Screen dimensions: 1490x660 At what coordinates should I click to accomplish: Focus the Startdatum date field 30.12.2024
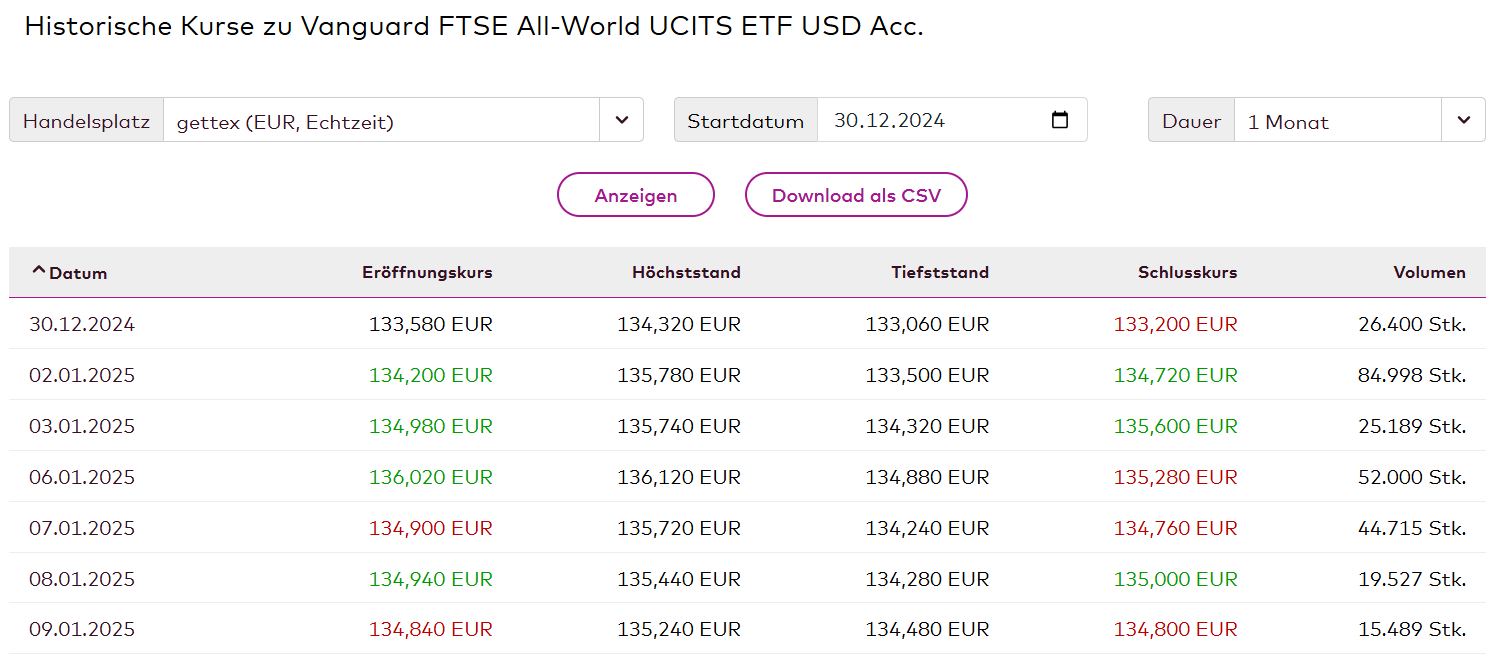(952, 120)
